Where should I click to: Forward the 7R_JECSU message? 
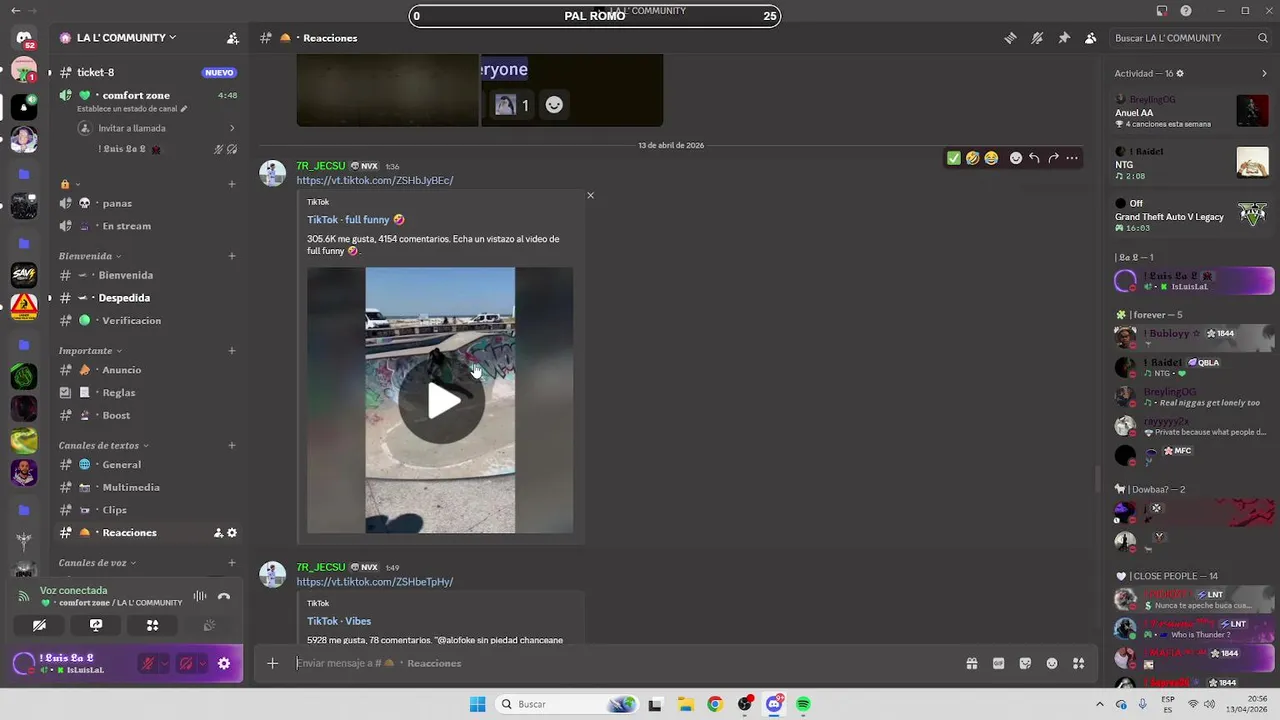click(x=1053, y=158)
